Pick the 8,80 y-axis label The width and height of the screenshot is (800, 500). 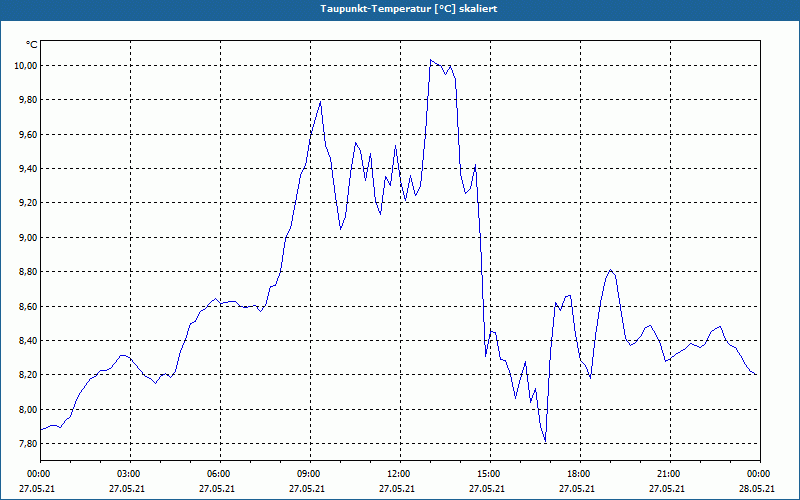pos(28,272)
